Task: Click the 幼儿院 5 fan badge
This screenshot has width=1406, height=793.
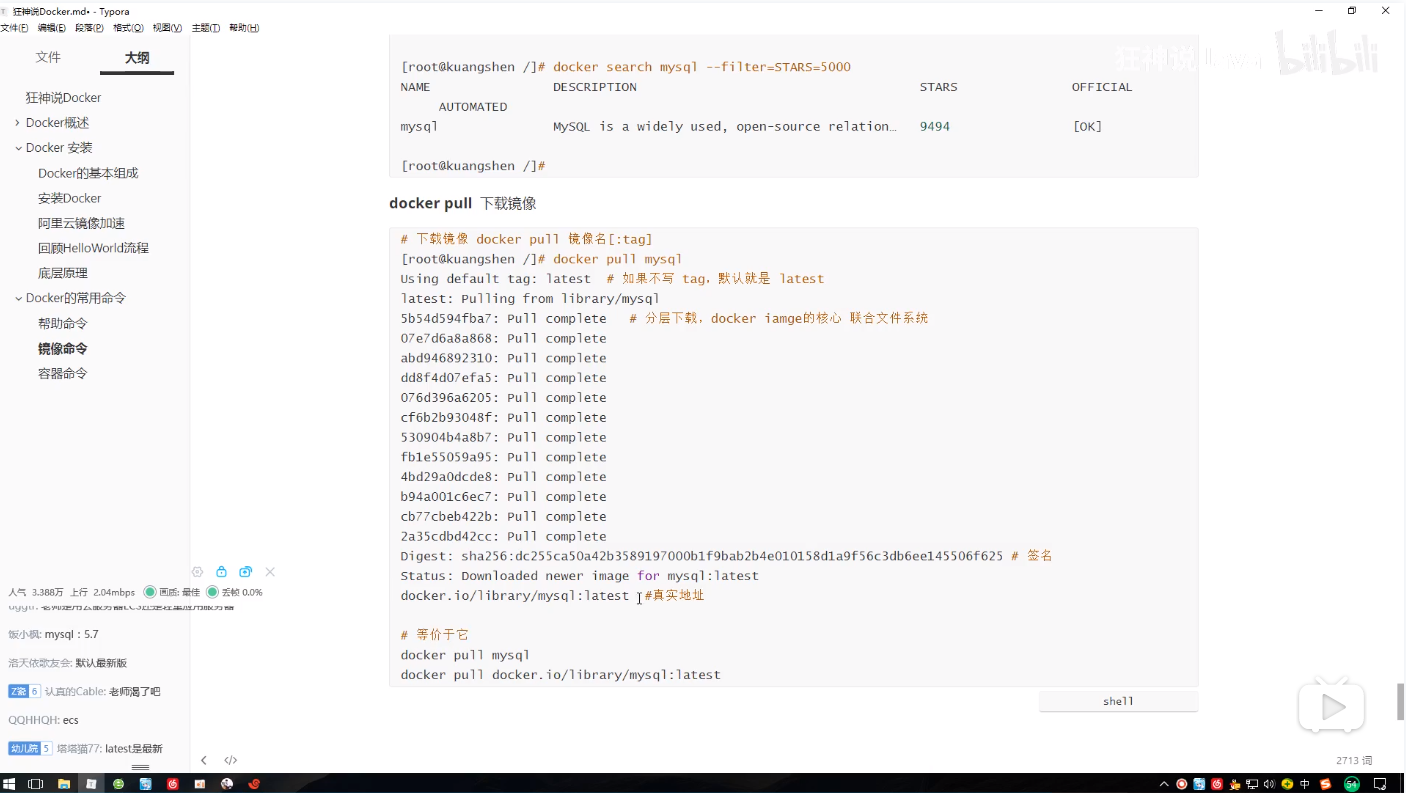Action: point(30,748)
